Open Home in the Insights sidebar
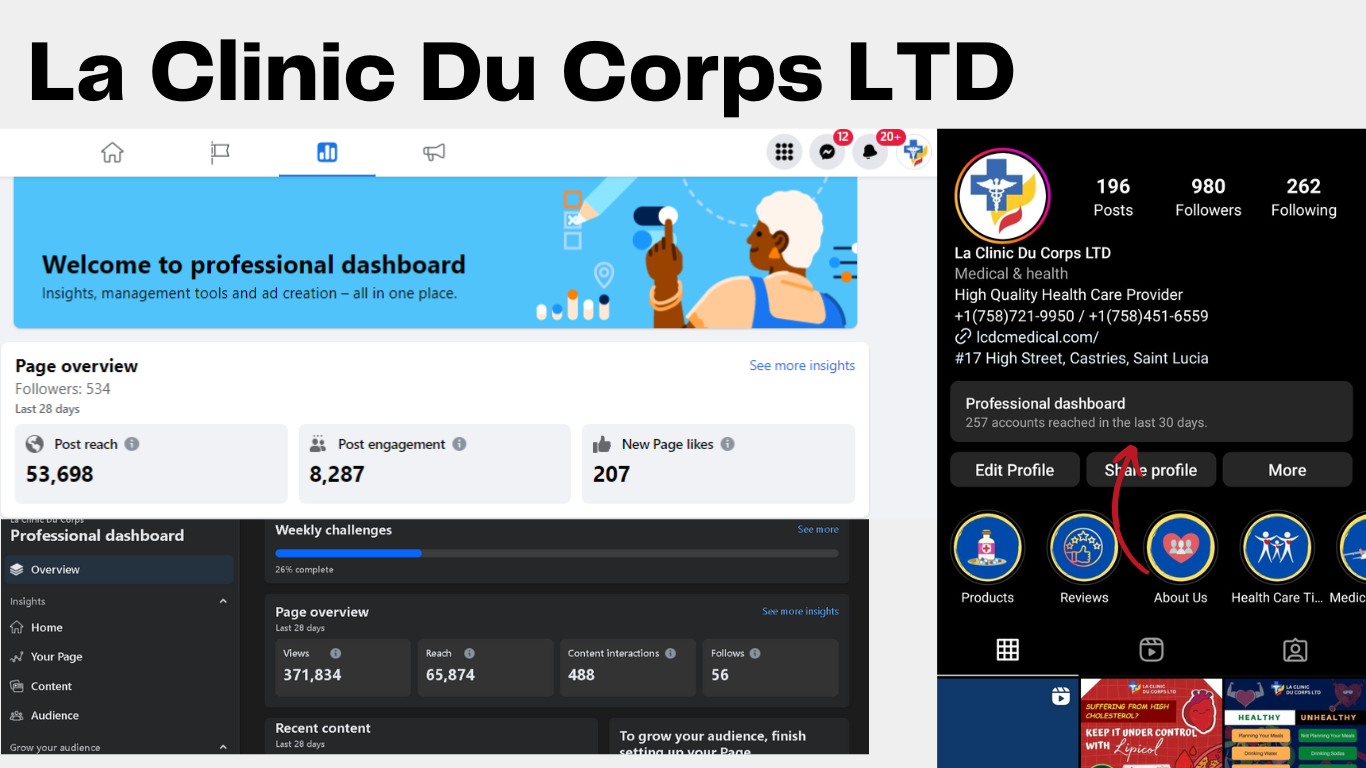Screen dimensions: 1366x768 pos(46,628)
